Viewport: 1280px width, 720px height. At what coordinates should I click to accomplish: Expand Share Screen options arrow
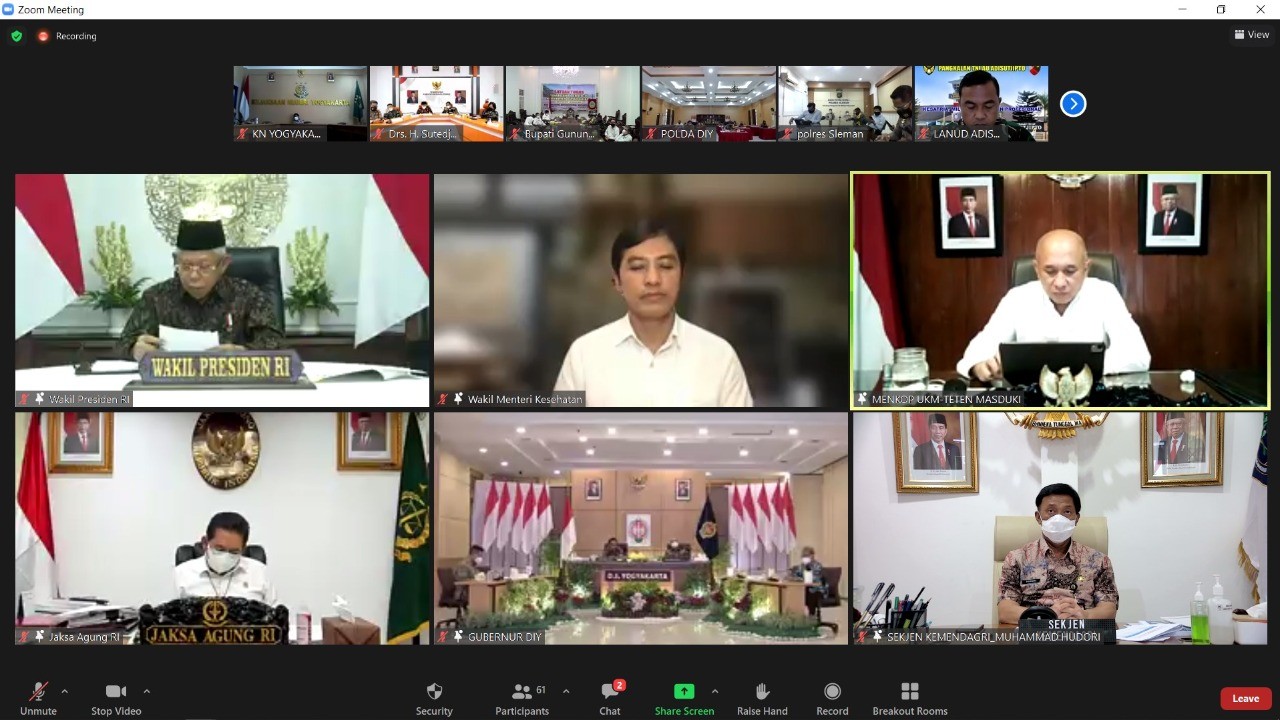click(715, 691)
